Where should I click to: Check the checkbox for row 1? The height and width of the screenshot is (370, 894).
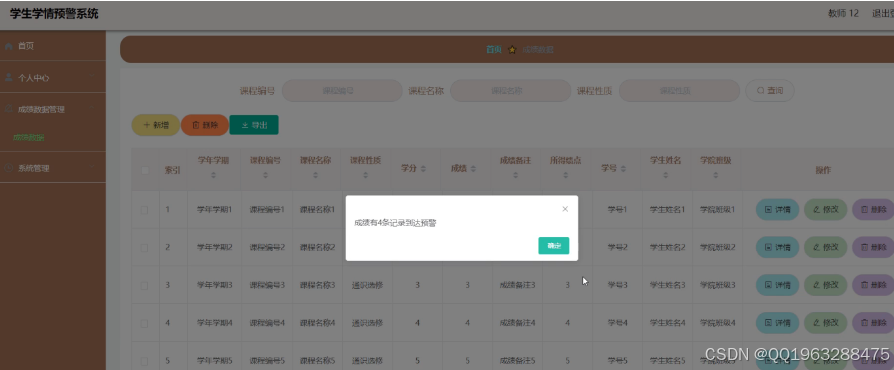point(145,210)
